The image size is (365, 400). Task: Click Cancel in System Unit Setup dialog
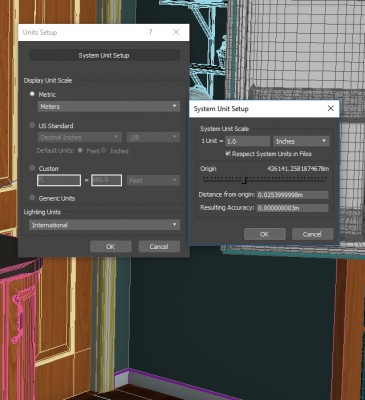(312, 234)
